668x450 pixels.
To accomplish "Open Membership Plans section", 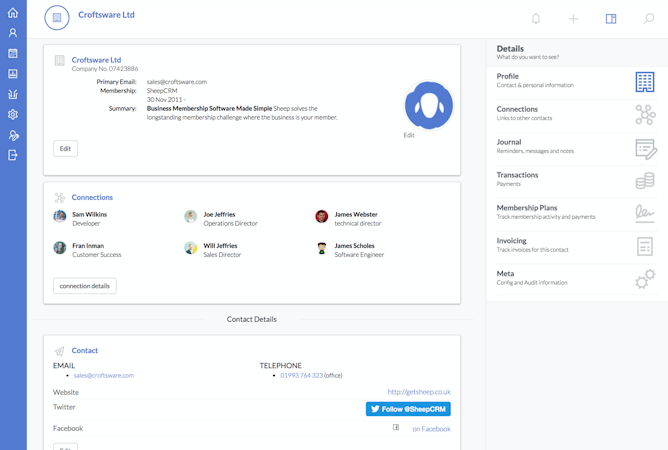I will tap(577, 212).
